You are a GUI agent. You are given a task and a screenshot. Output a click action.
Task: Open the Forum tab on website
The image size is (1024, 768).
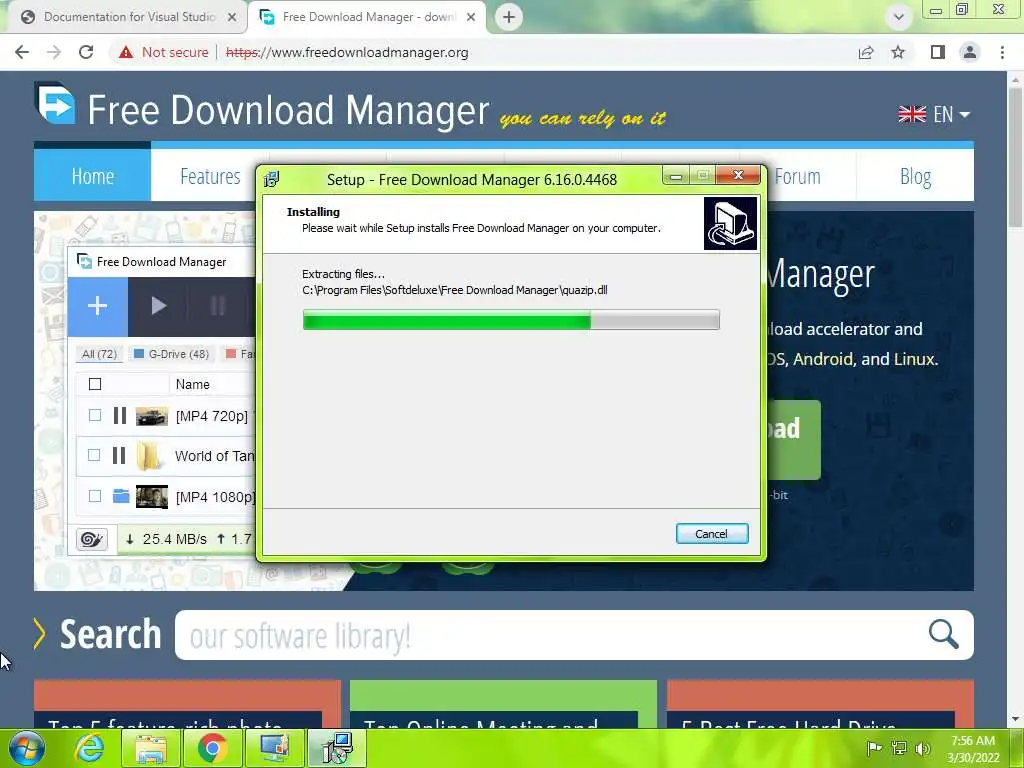click(x=797, y=176)
